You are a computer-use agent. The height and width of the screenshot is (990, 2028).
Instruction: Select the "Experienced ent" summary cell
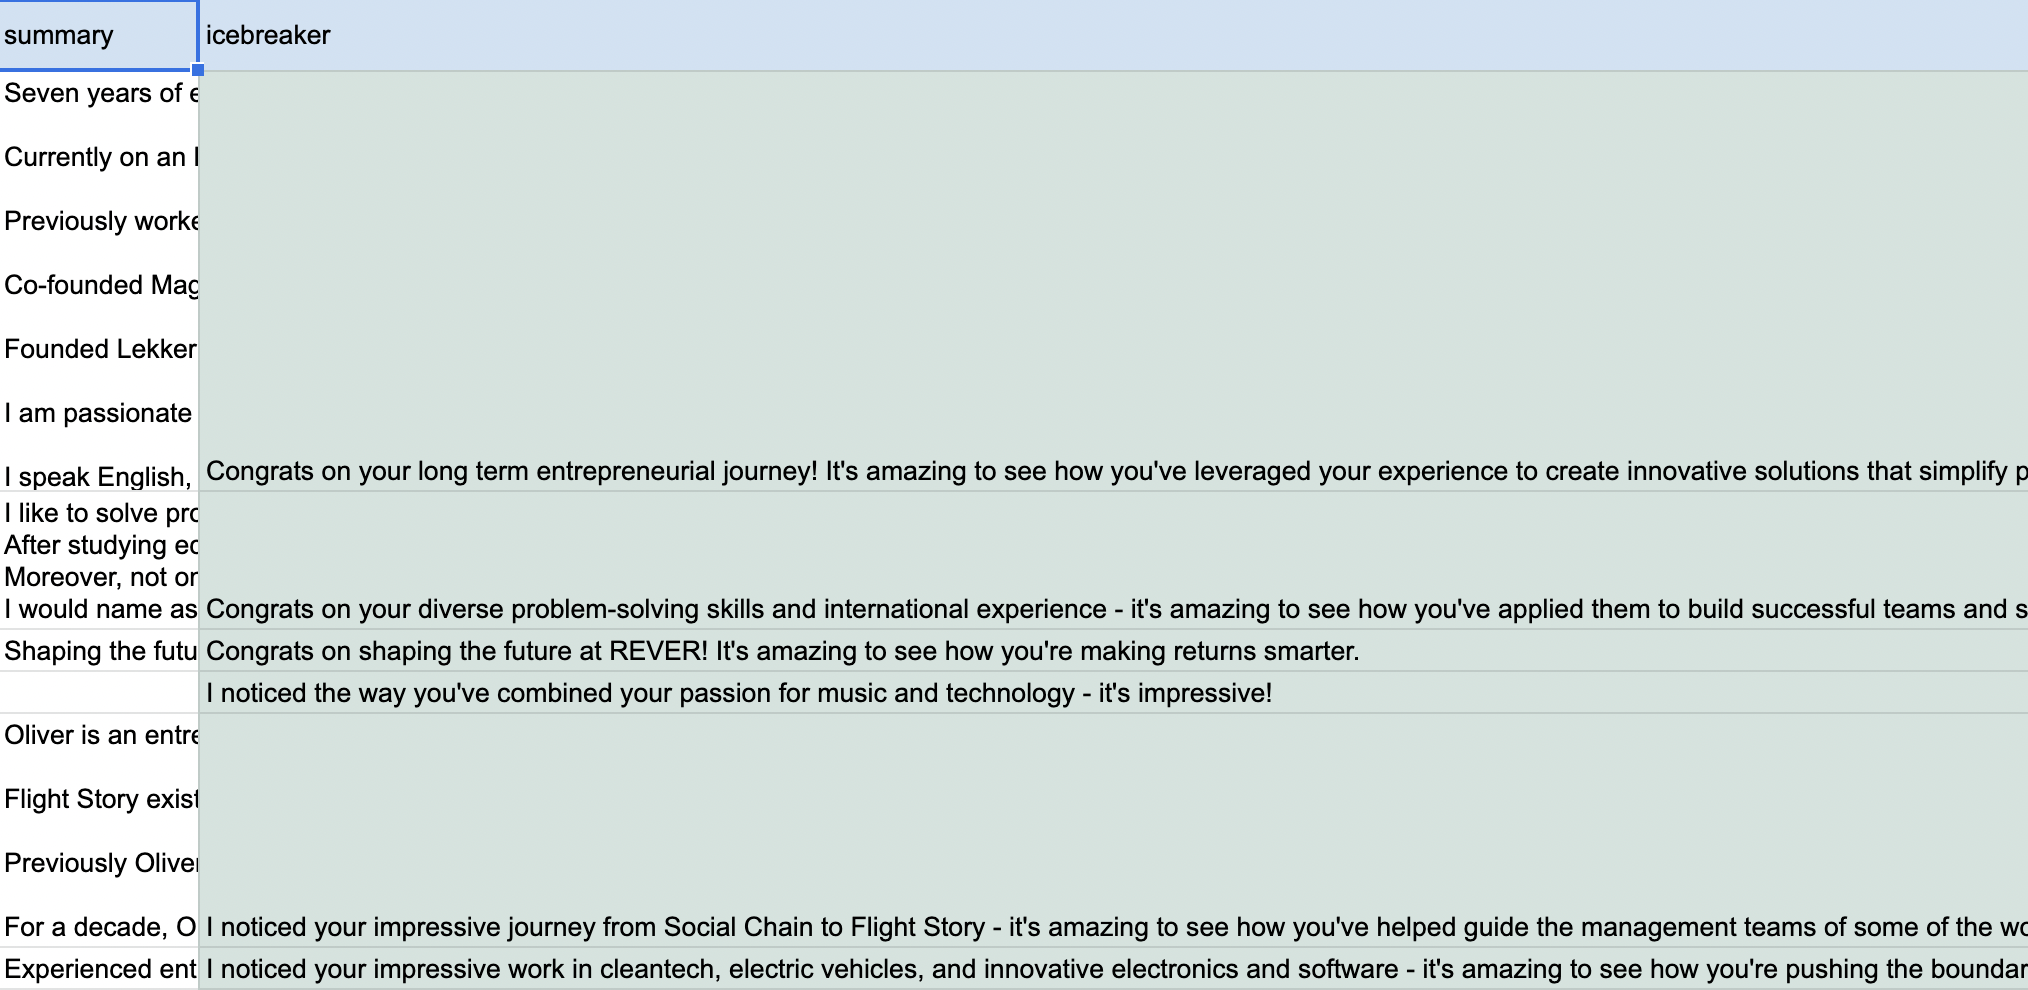point(100,970)
